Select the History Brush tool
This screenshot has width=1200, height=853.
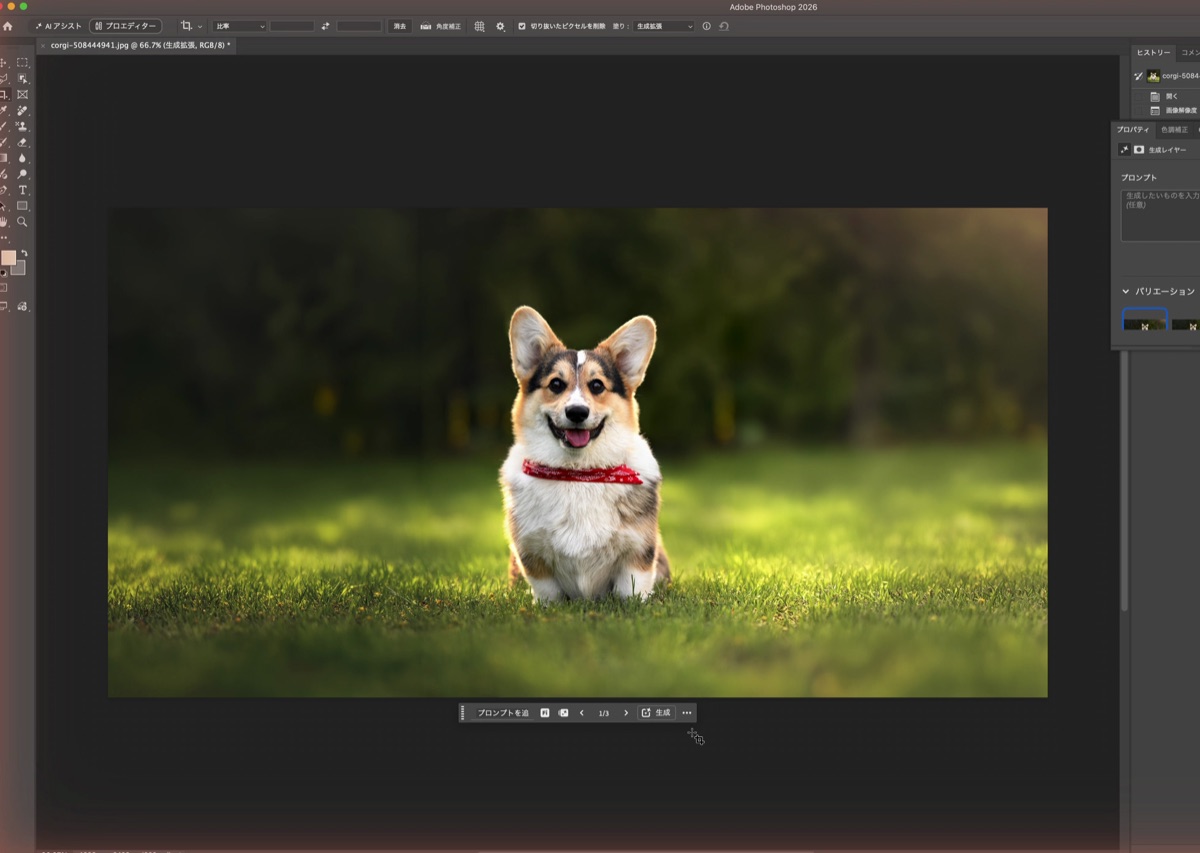tap(5, 142)
